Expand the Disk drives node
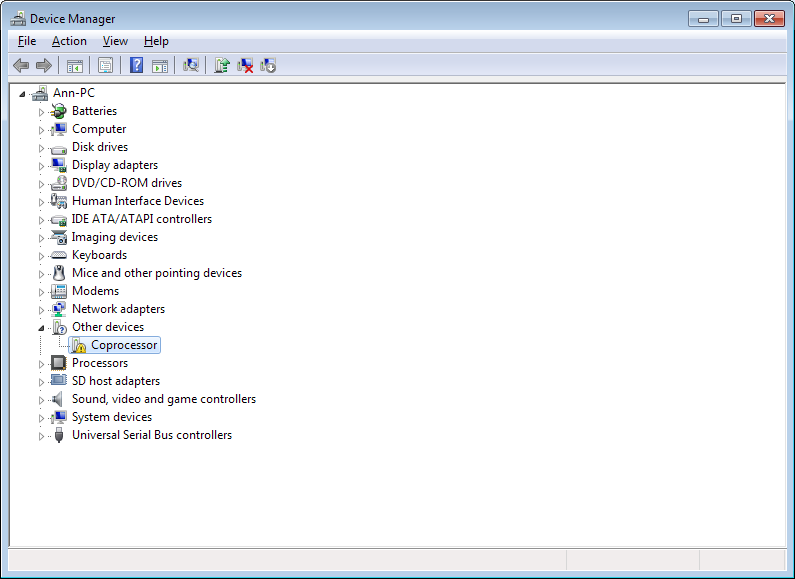 42,148
